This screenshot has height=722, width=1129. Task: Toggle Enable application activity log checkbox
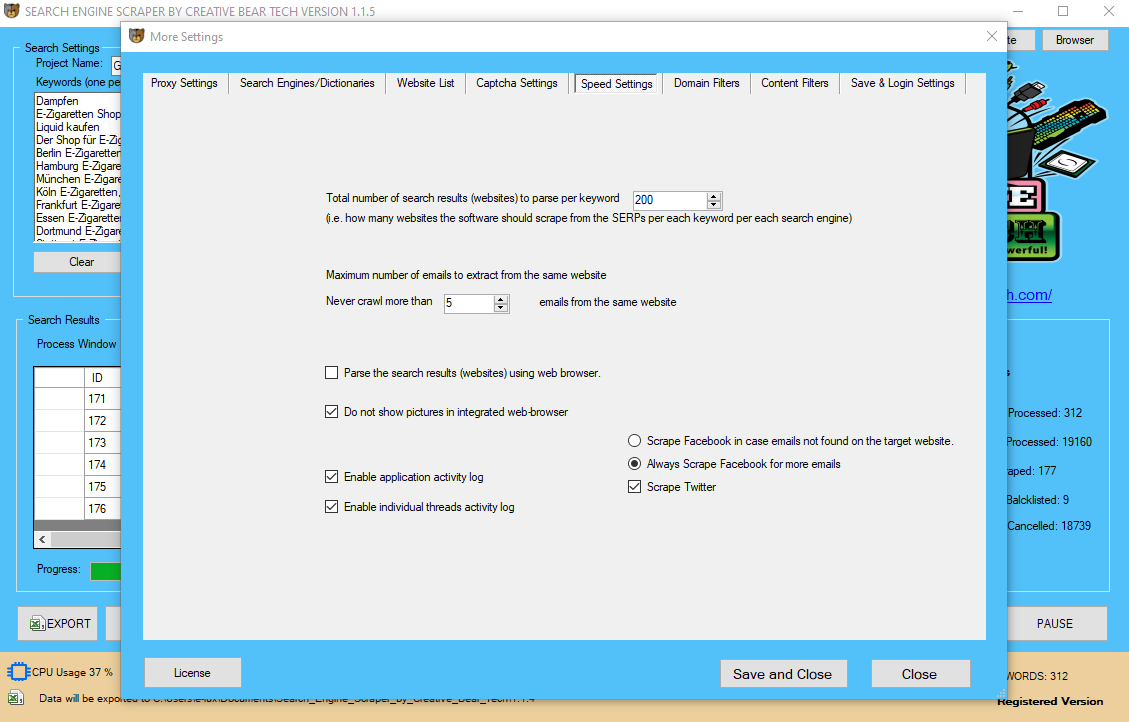coord(331,477)
